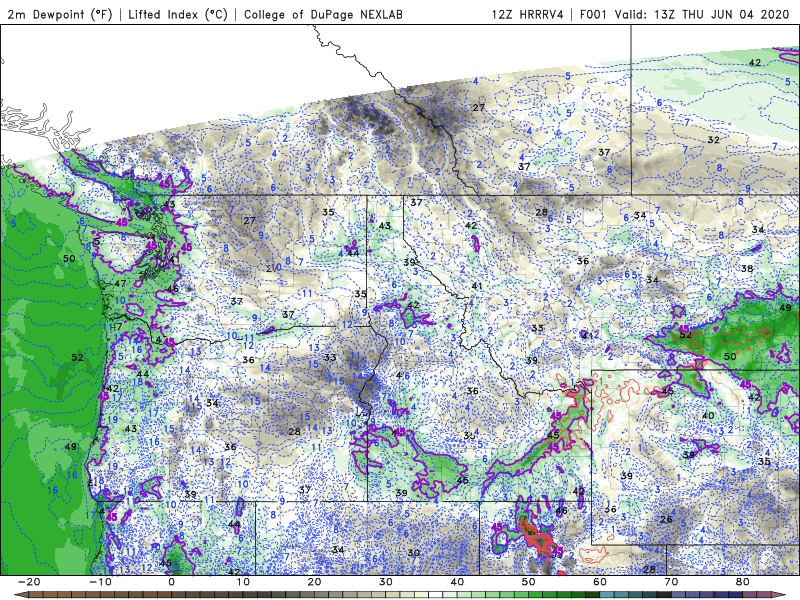The height and width of the screenshot is (600, 800).
Task: Click the '70' color scale label
Action: [x=671, y=582]
